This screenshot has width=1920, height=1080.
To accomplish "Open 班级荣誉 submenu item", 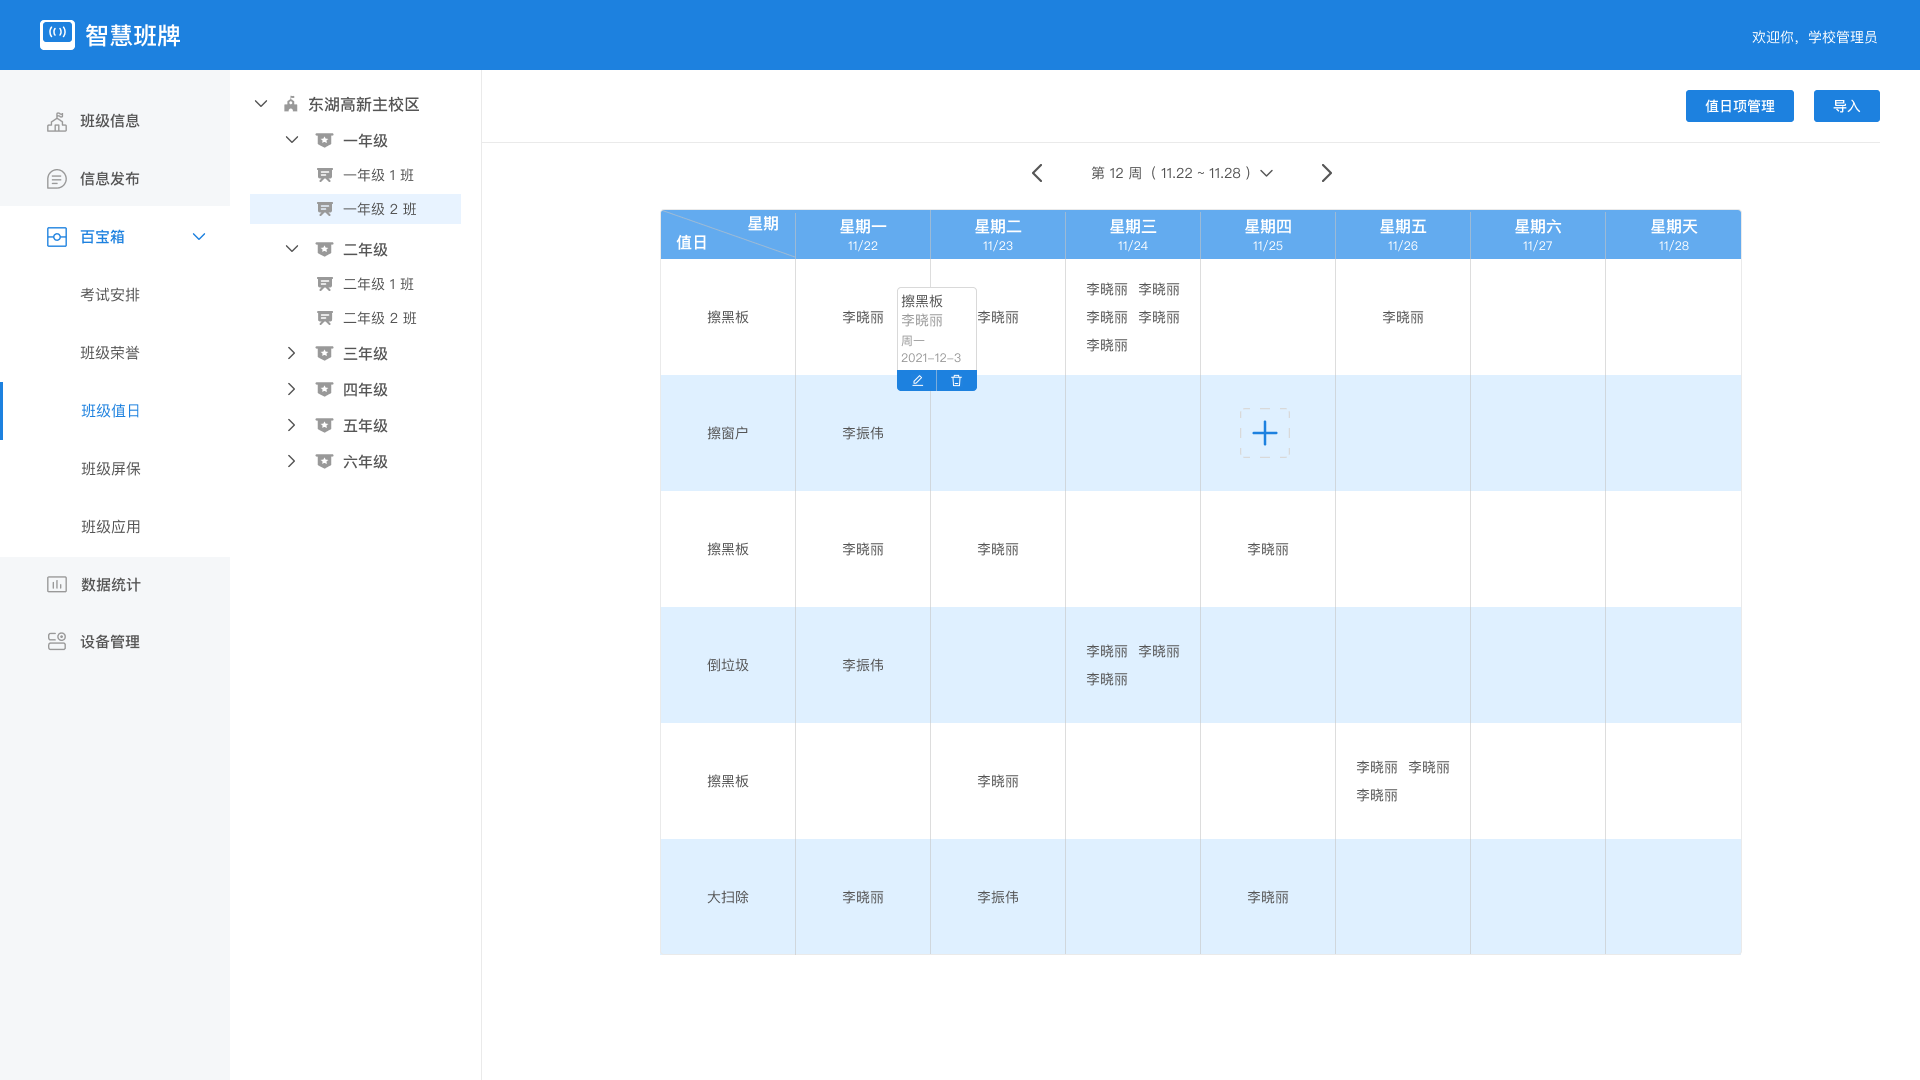I will click(x=110, y=353).
